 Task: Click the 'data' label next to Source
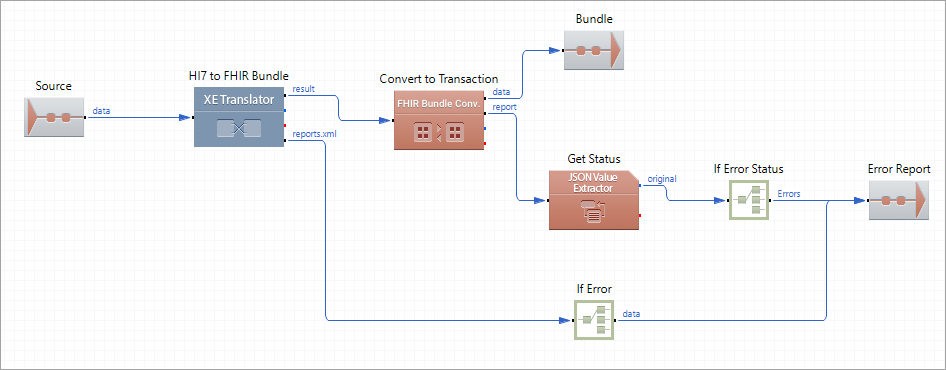click(x=101, y=110)
